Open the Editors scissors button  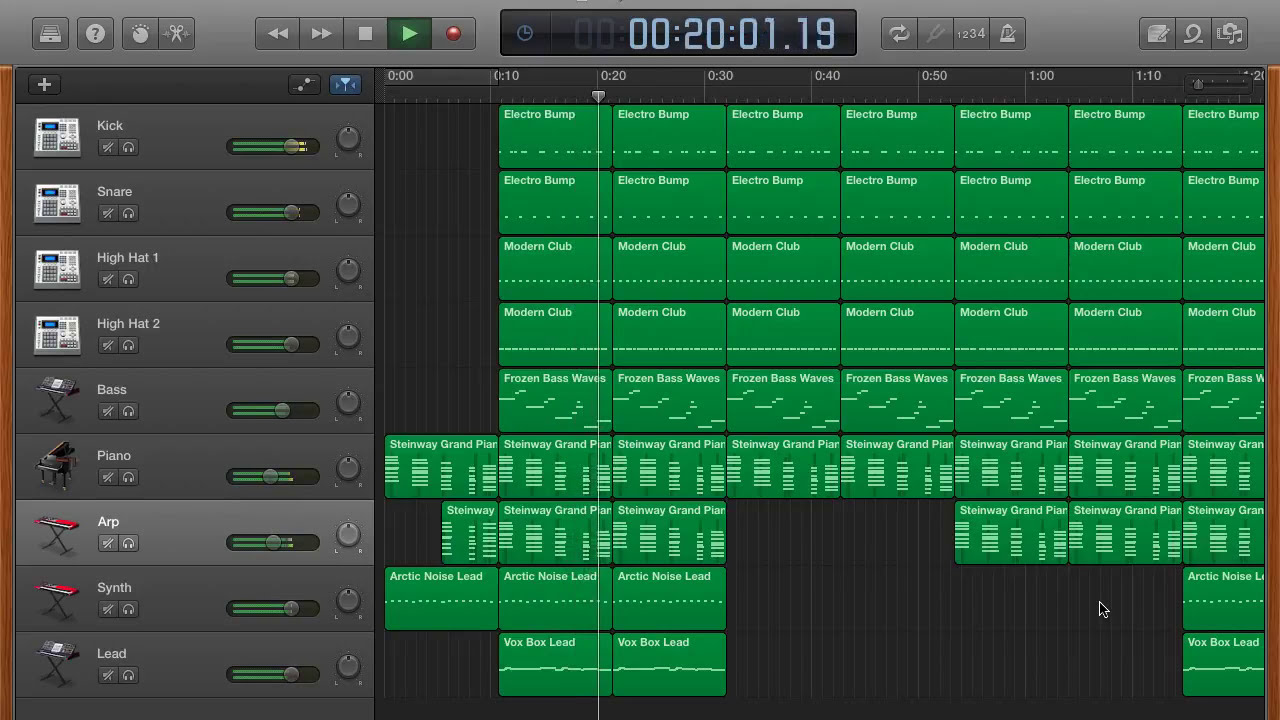pyautogui.click(x=176, y=34)
